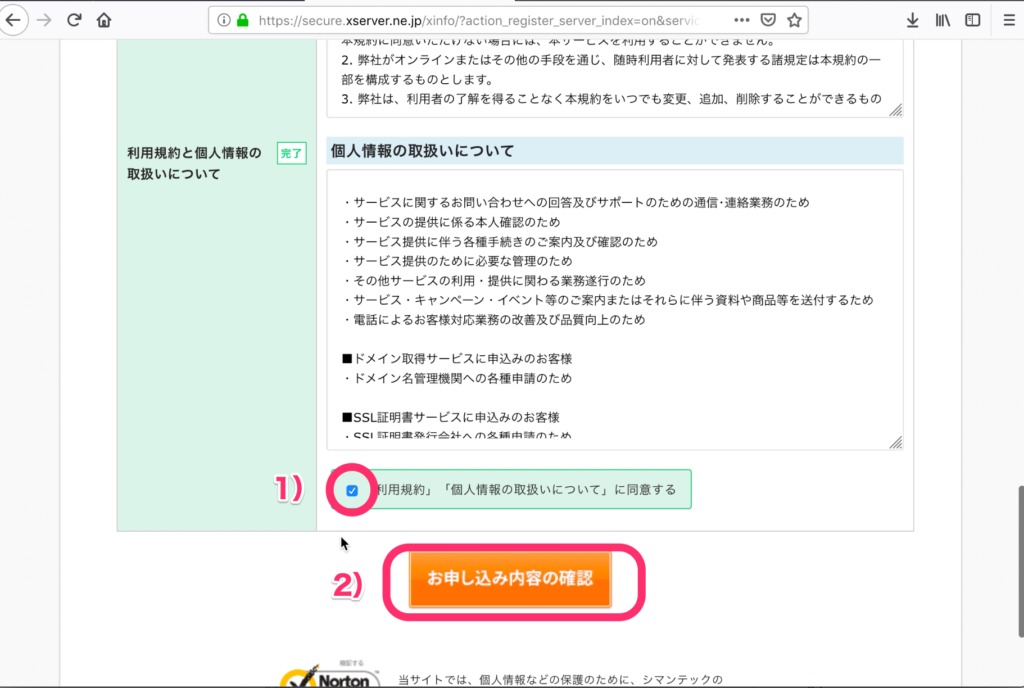Viewport: 1024px width, 688px height.
Task: Navigate back with the back arrow
Action: tap(14, 19)
